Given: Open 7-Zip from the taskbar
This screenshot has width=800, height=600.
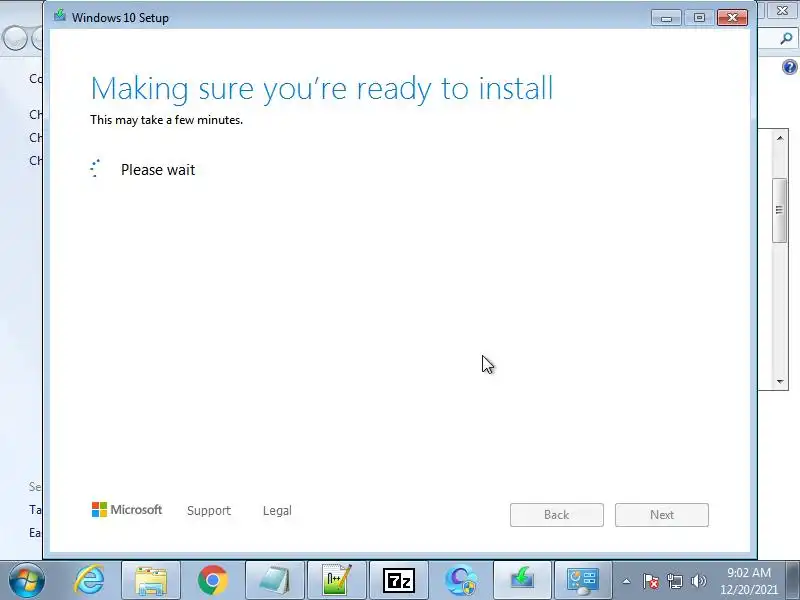Looking at the screenshot, I should click(398, 581).
